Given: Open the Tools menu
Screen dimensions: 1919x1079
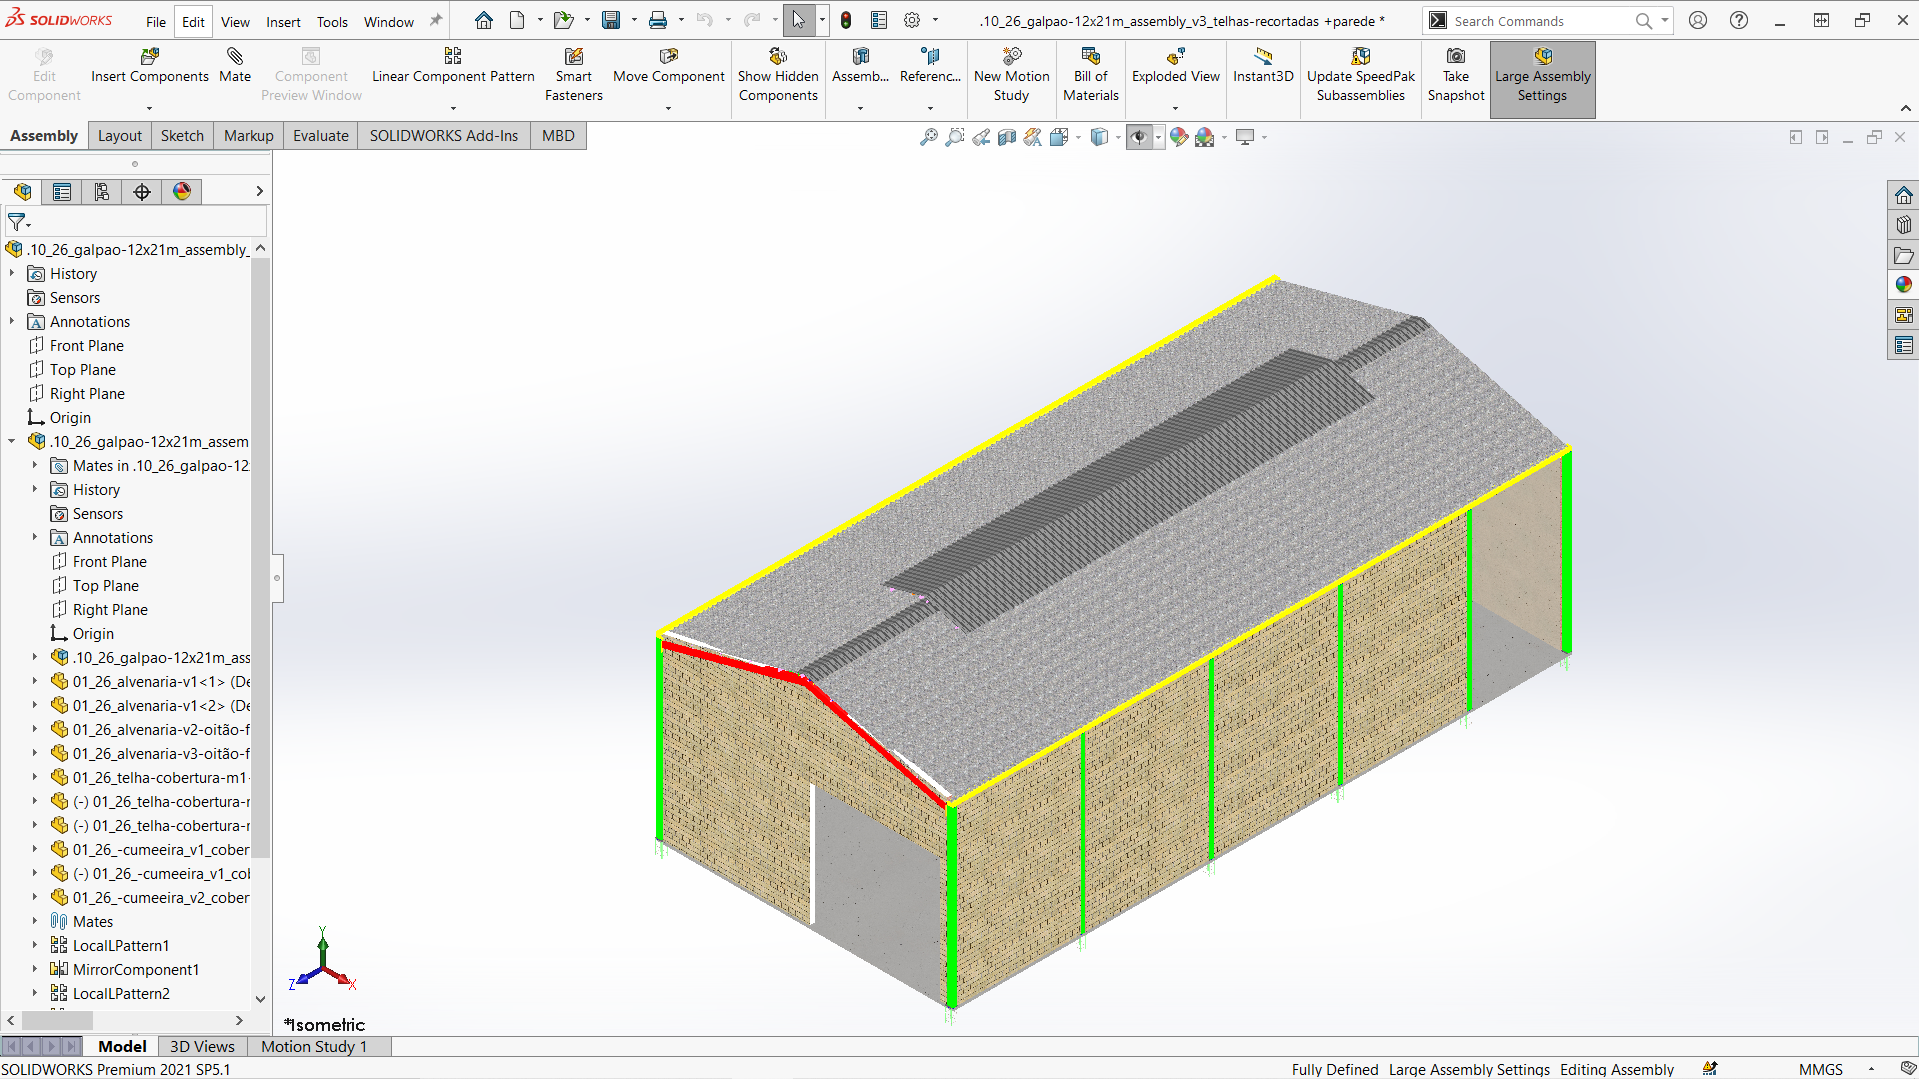Looking at the screenshot, I should click(332, 22).
